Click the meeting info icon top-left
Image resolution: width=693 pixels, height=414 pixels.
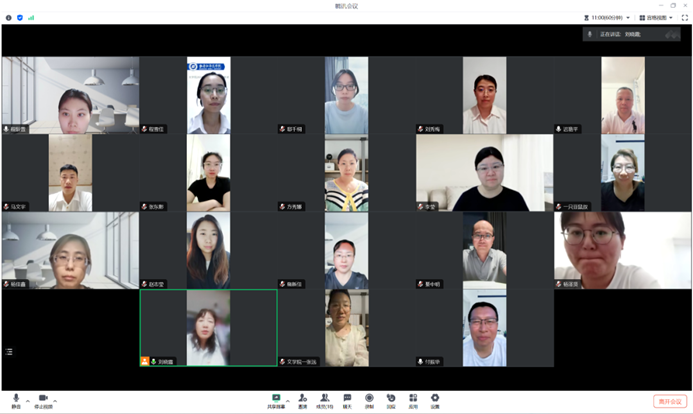point(9,17)
